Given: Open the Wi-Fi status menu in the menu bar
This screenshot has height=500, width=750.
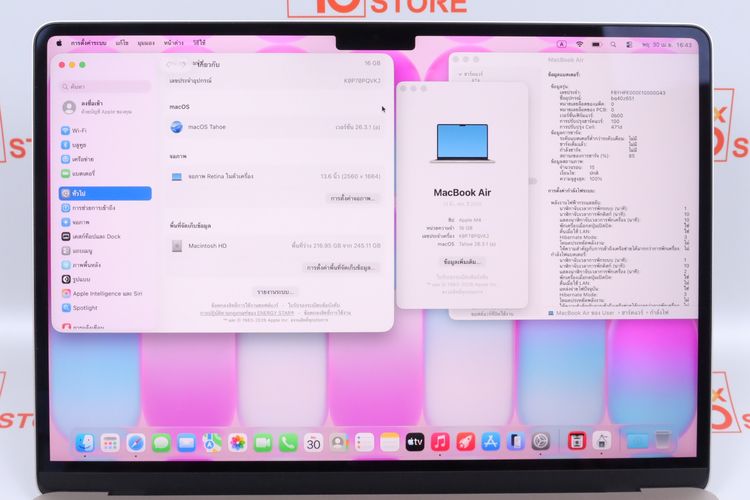Looking at the screenshot, I should 579,44.
